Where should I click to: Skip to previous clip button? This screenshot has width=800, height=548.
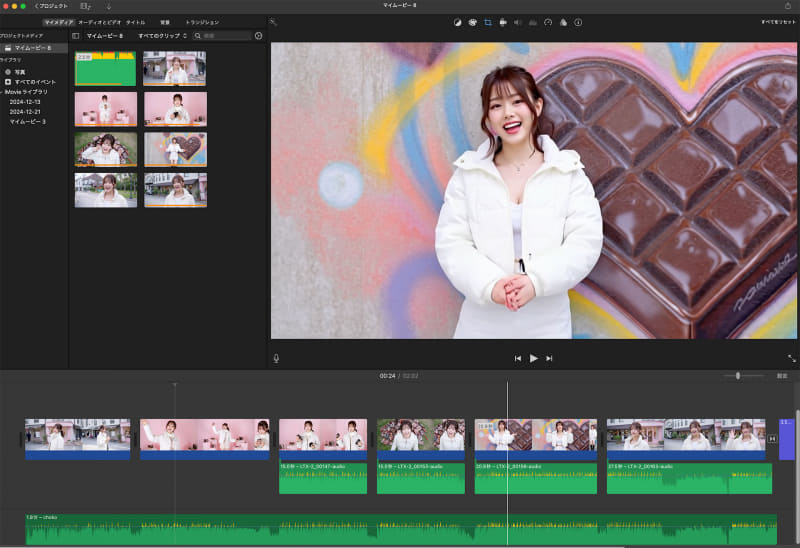coord(518,358)
